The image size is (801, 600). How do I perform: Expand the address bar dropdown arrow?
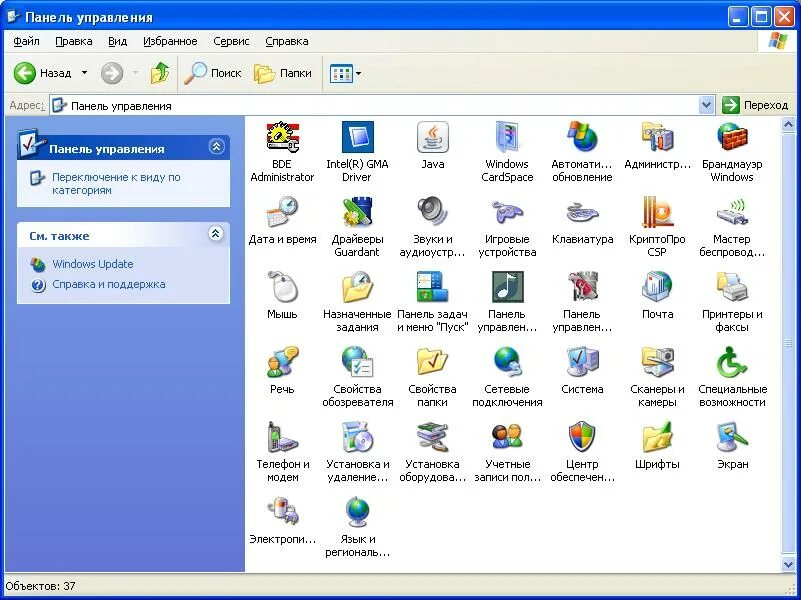pos(706,105)
